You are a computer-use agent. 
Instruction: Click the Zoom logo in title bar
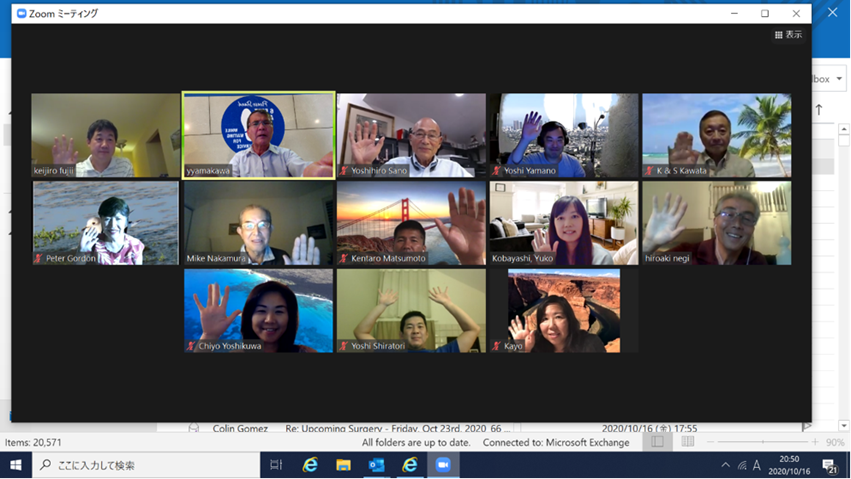click(22, 13)
